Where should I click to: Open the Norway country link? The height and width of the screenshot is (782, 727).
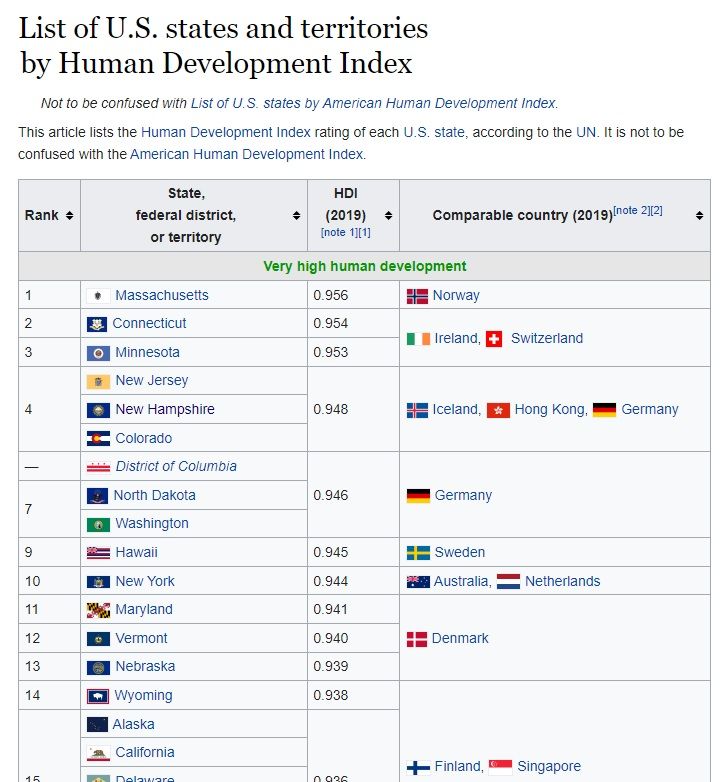(456, 296)
